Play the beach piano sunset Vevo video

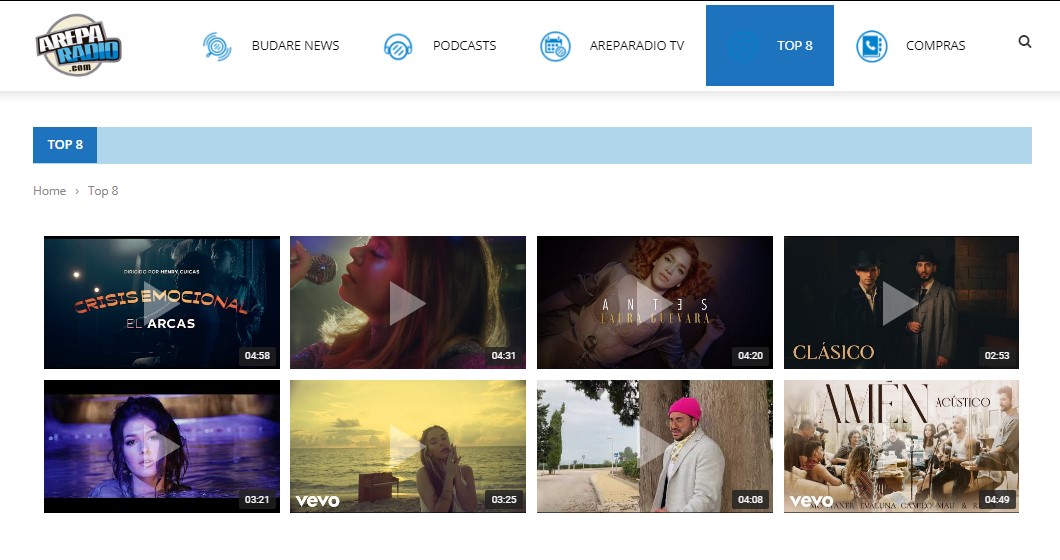coord(408,446)
